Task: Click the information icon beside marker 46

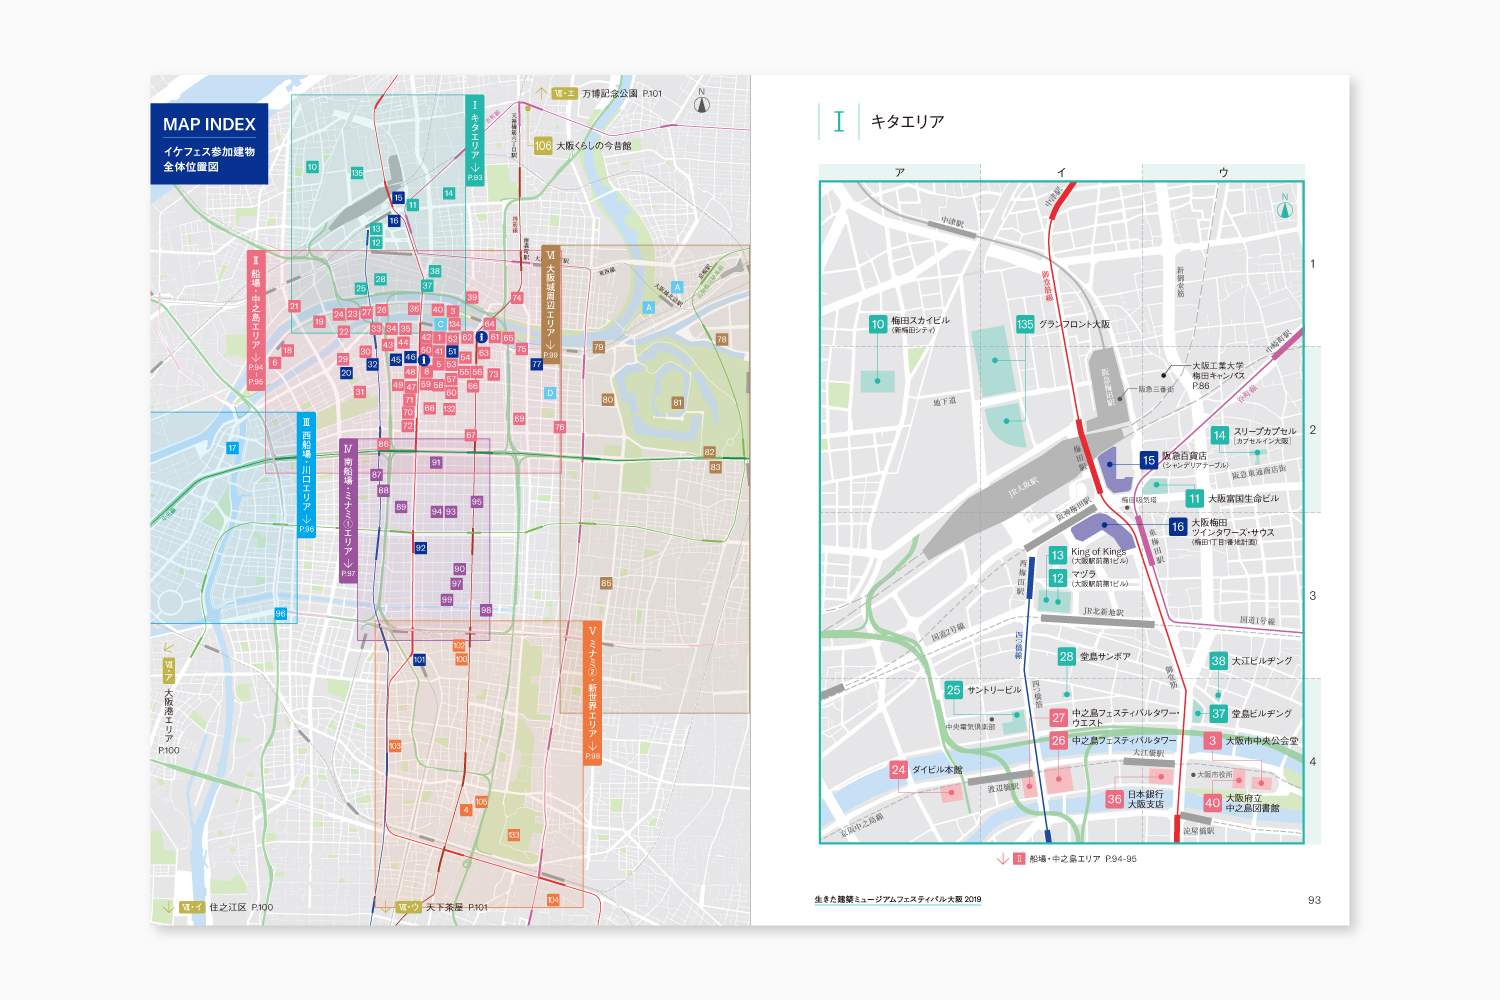Action: point(424,360)
